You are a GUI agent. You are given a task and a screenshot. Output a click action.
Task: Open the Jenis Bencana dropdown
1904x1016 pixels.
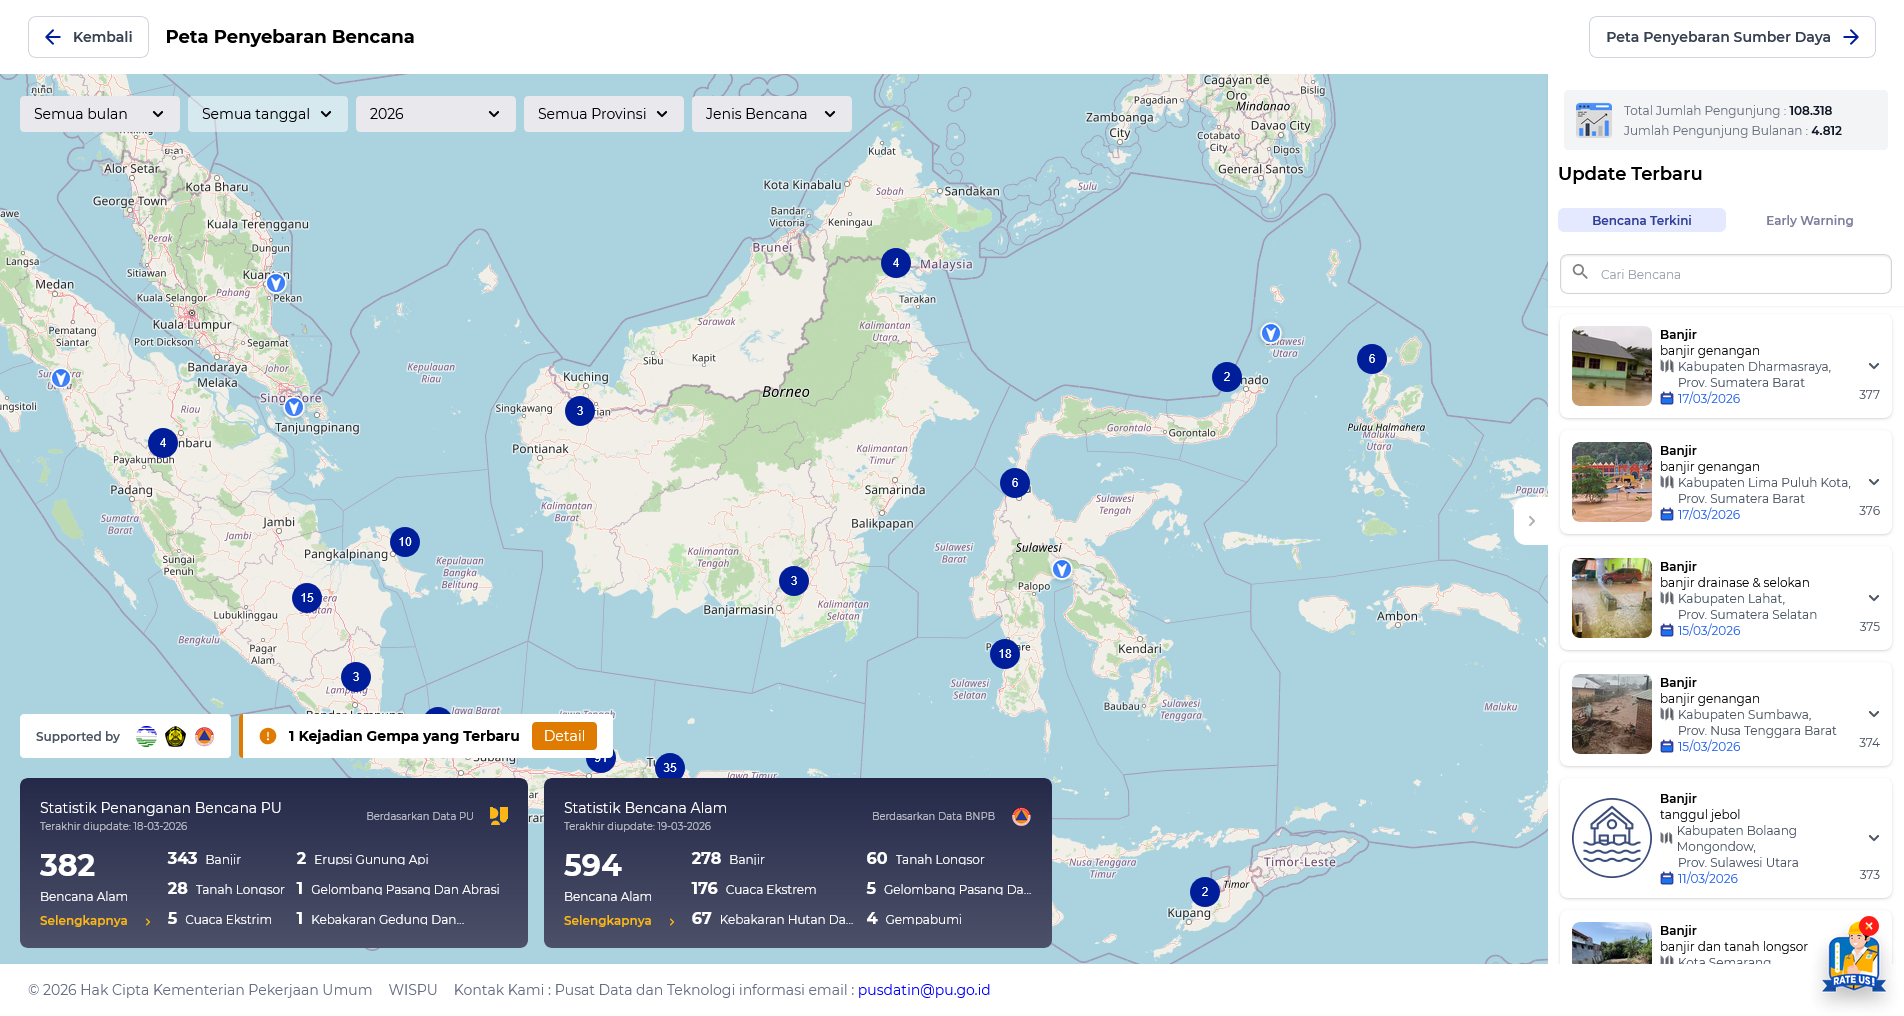click(772, 114)
